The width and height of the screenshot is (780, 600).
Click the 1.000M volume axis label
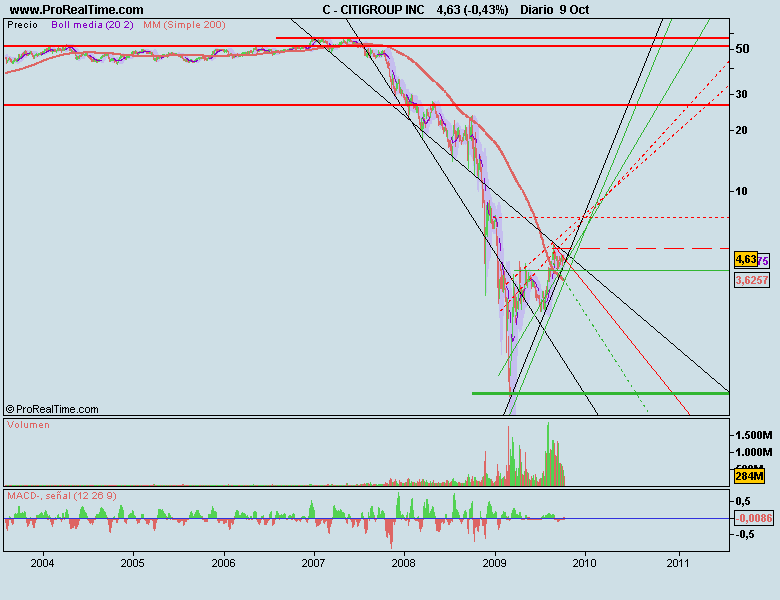pyautogui.click(x=754, y=452)
